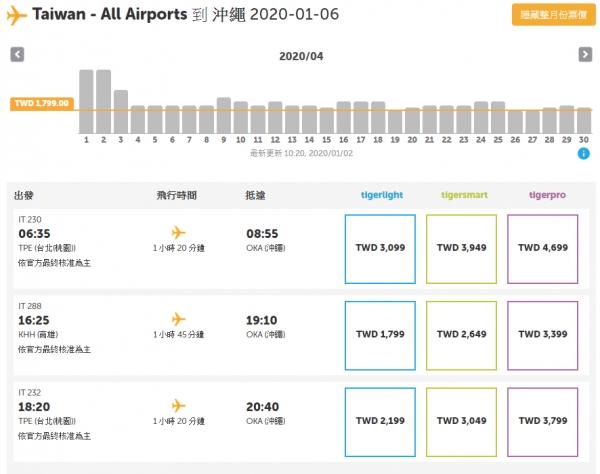This screenshot has height=474, width=600.
Task: Click arrival time 19:10
Action: pos(262,320)
